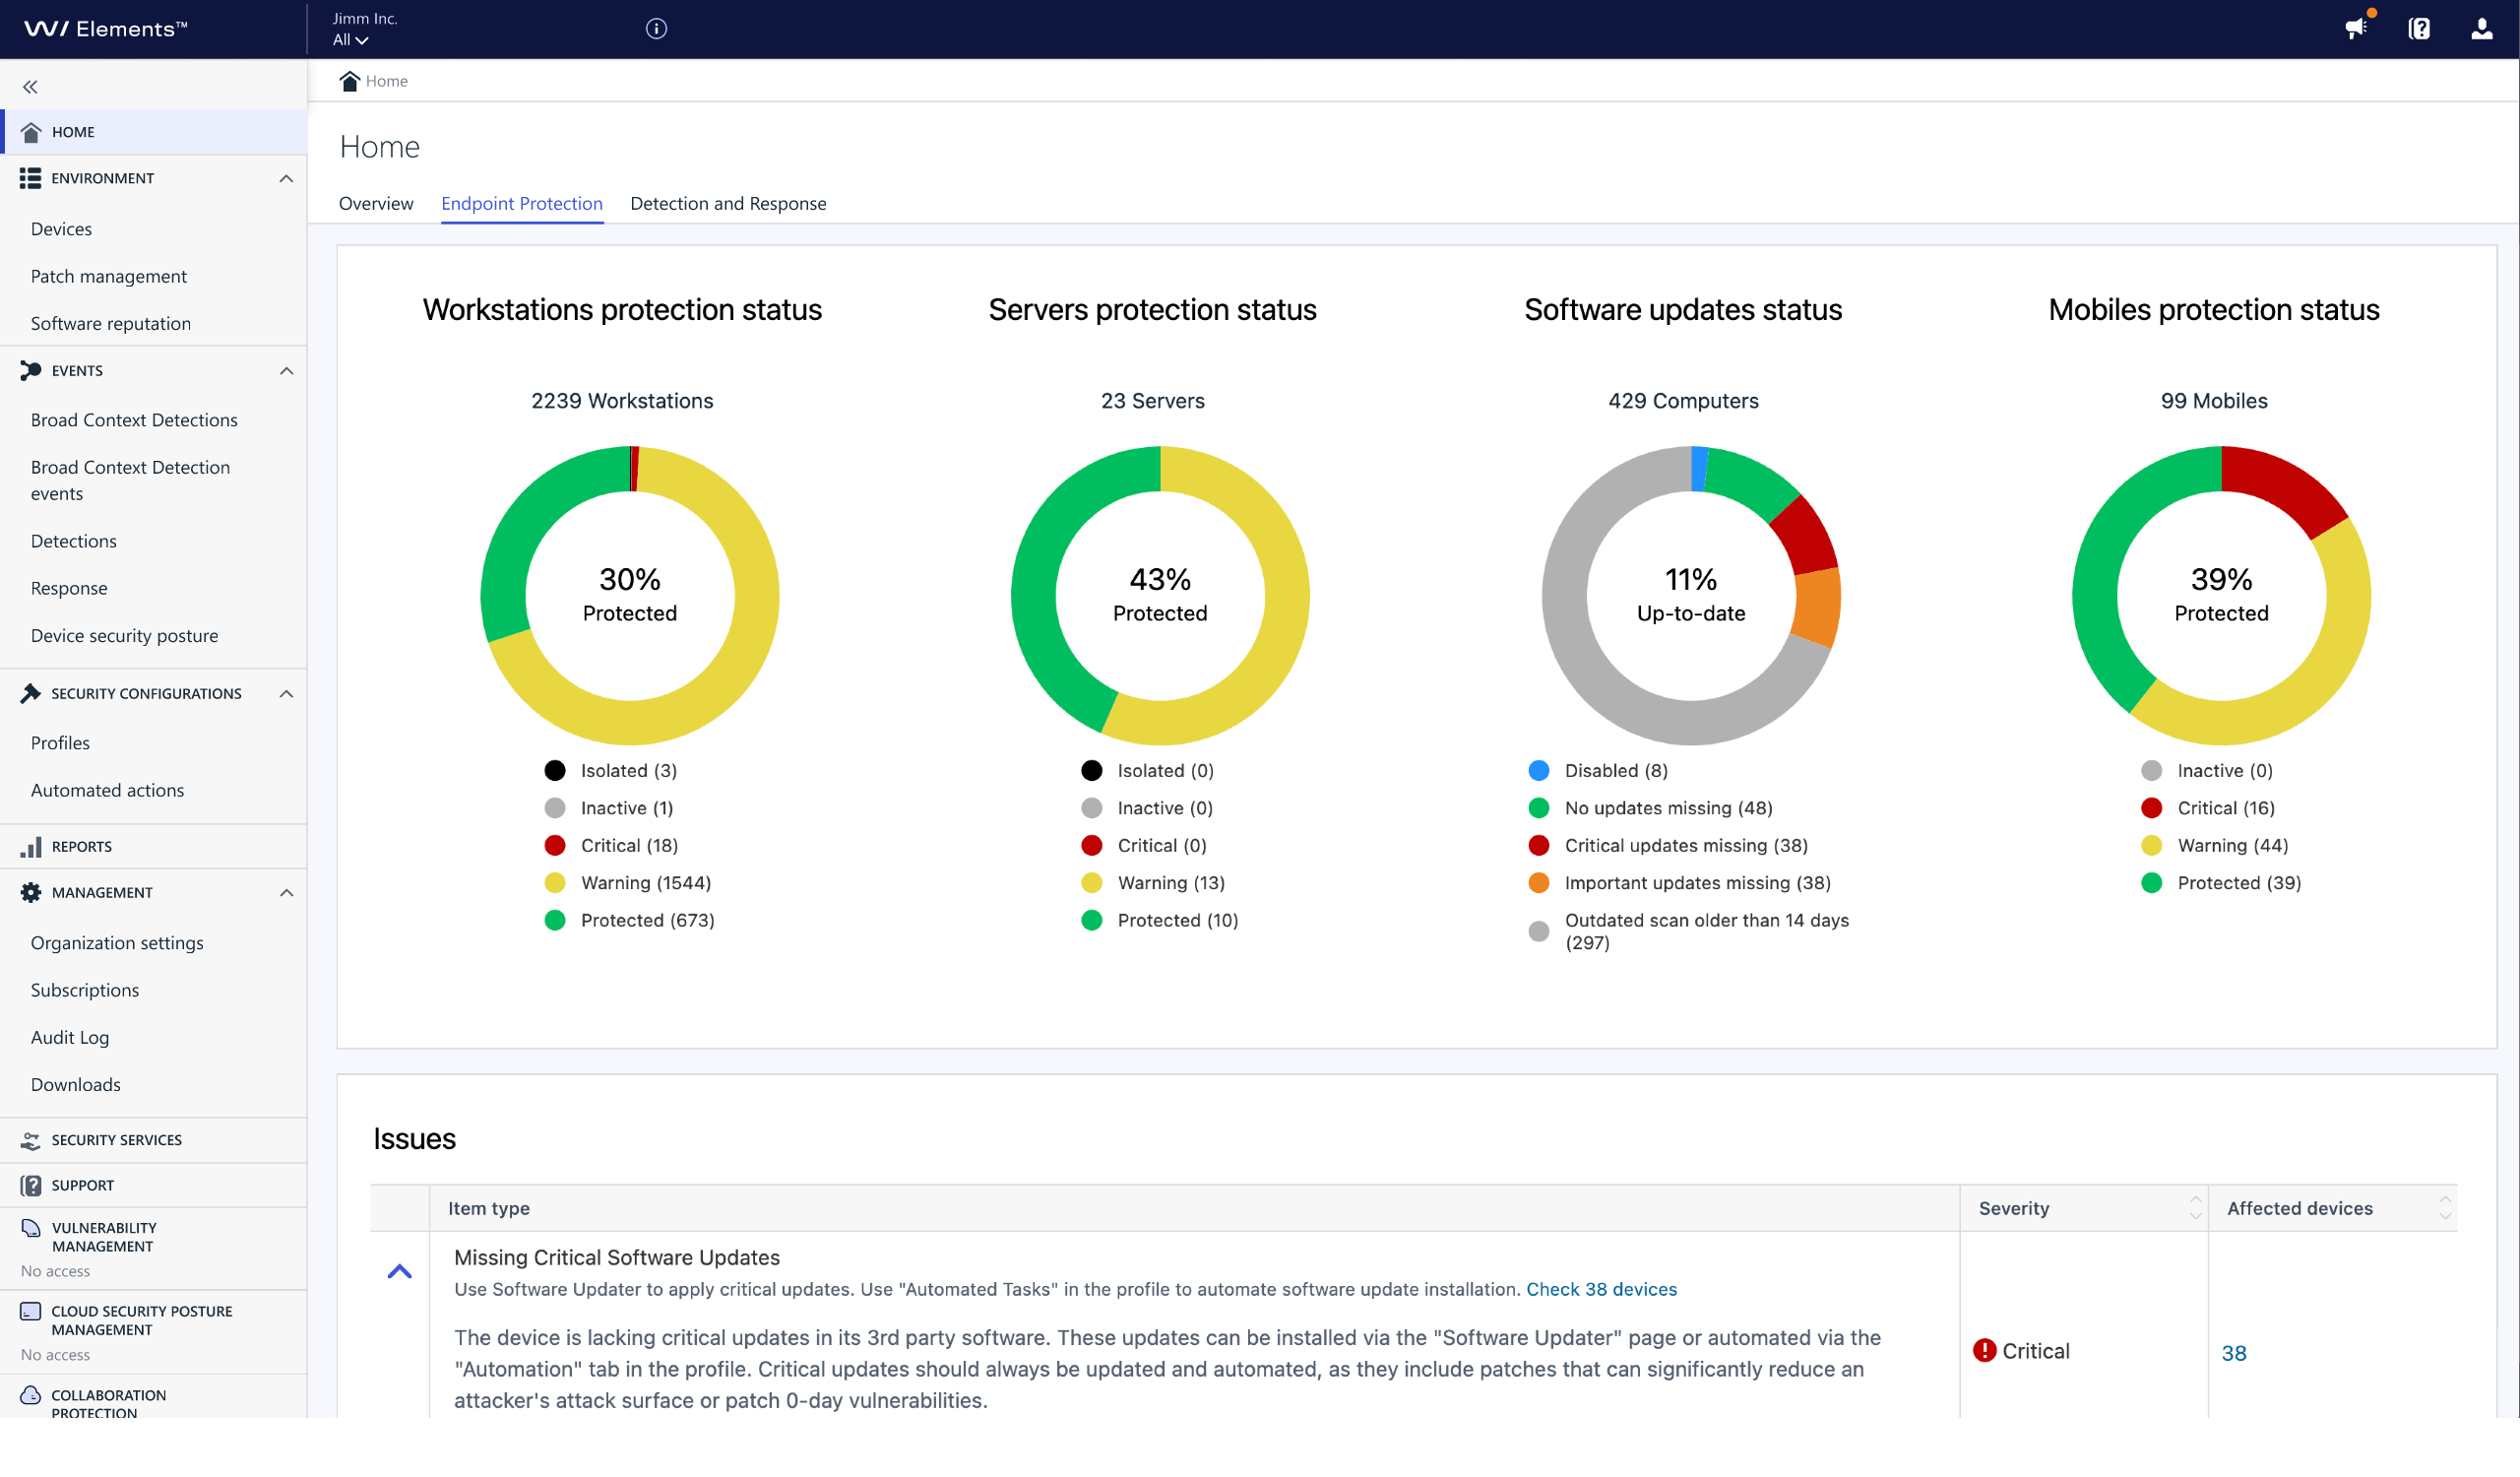Image resolution: width=2520 pixels, height=1477 pixels.
Task: Collapse the Management section chevron
Action: click(x=286, y=893)
